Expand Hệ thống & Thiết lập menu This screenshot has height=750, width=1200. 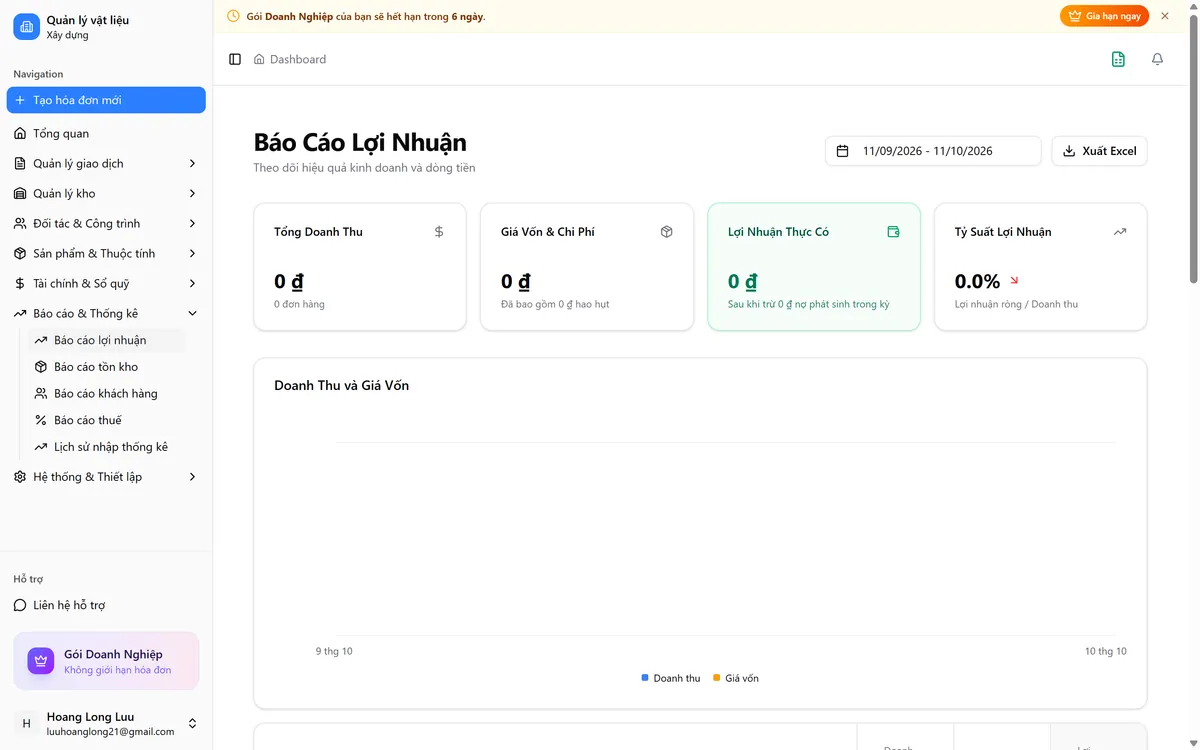(x=106, y=477)
